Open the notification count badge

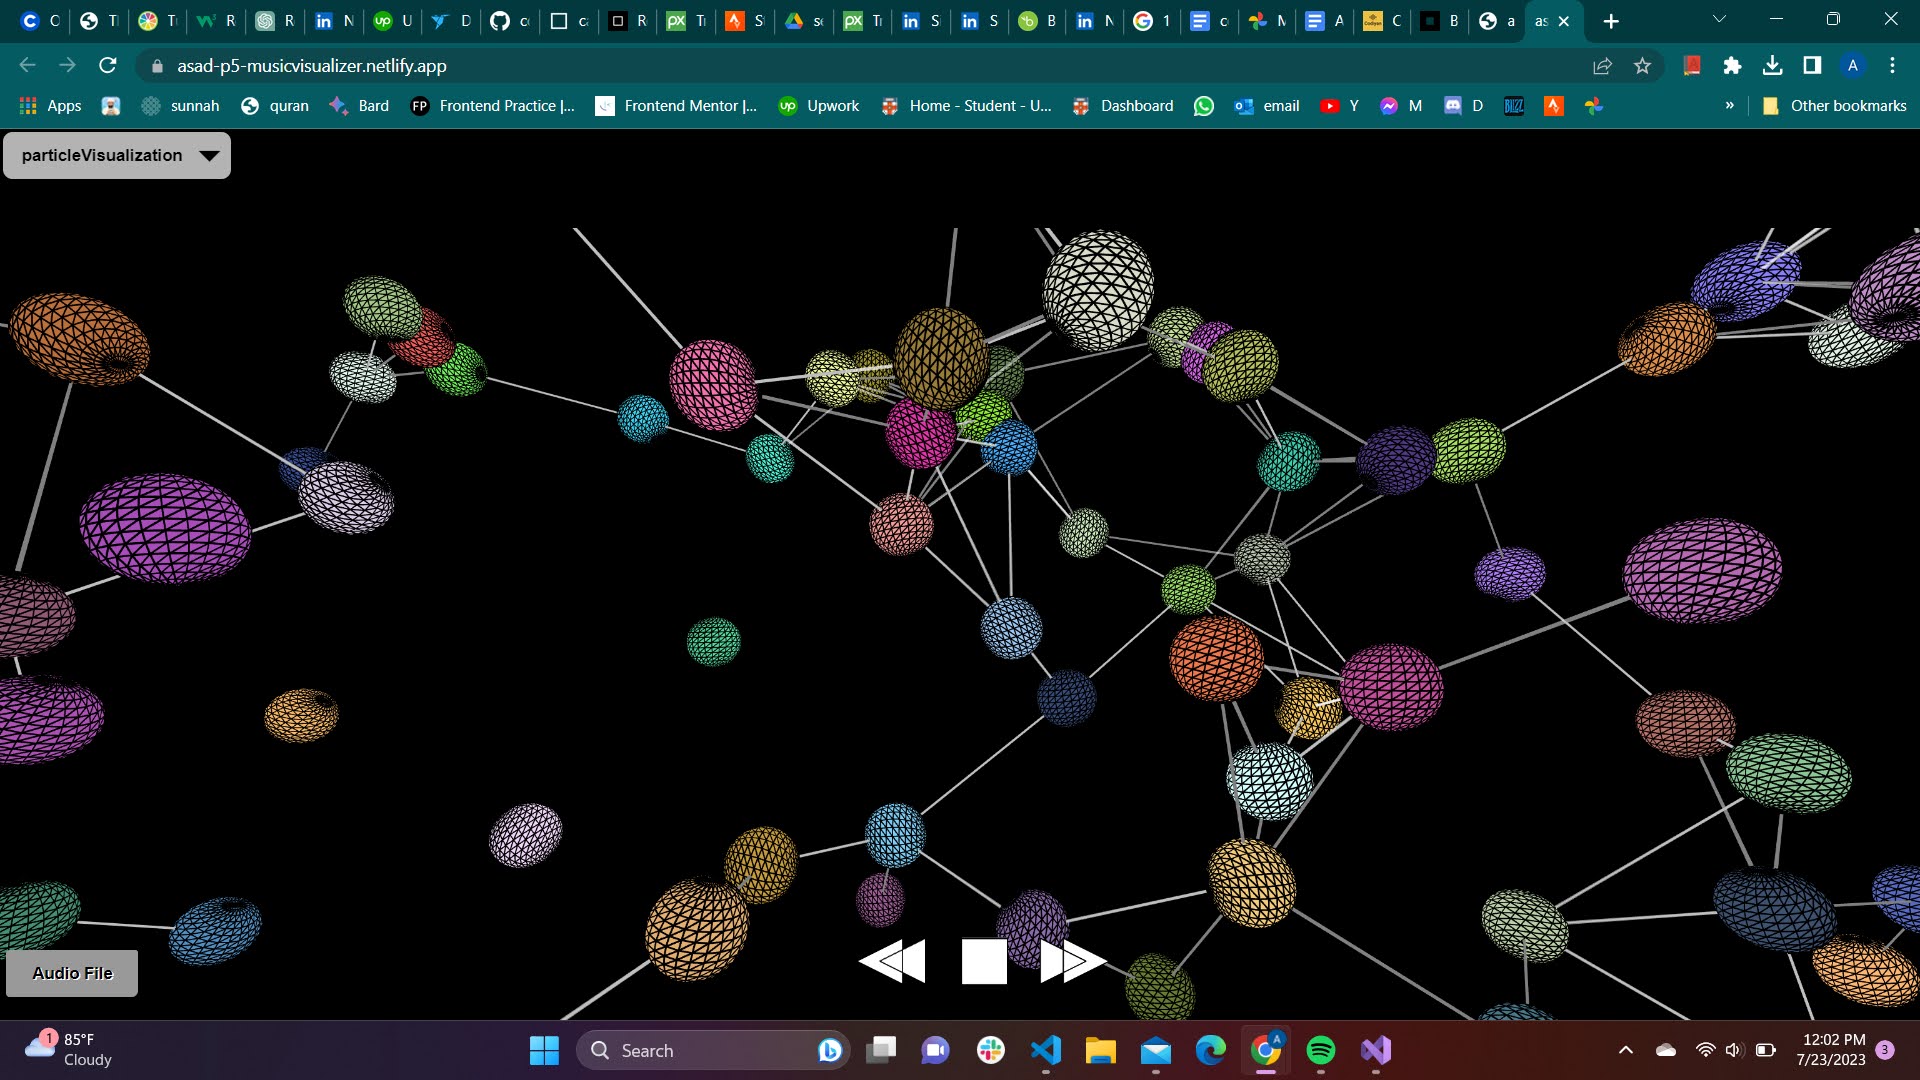(x=1885, y=1050)
